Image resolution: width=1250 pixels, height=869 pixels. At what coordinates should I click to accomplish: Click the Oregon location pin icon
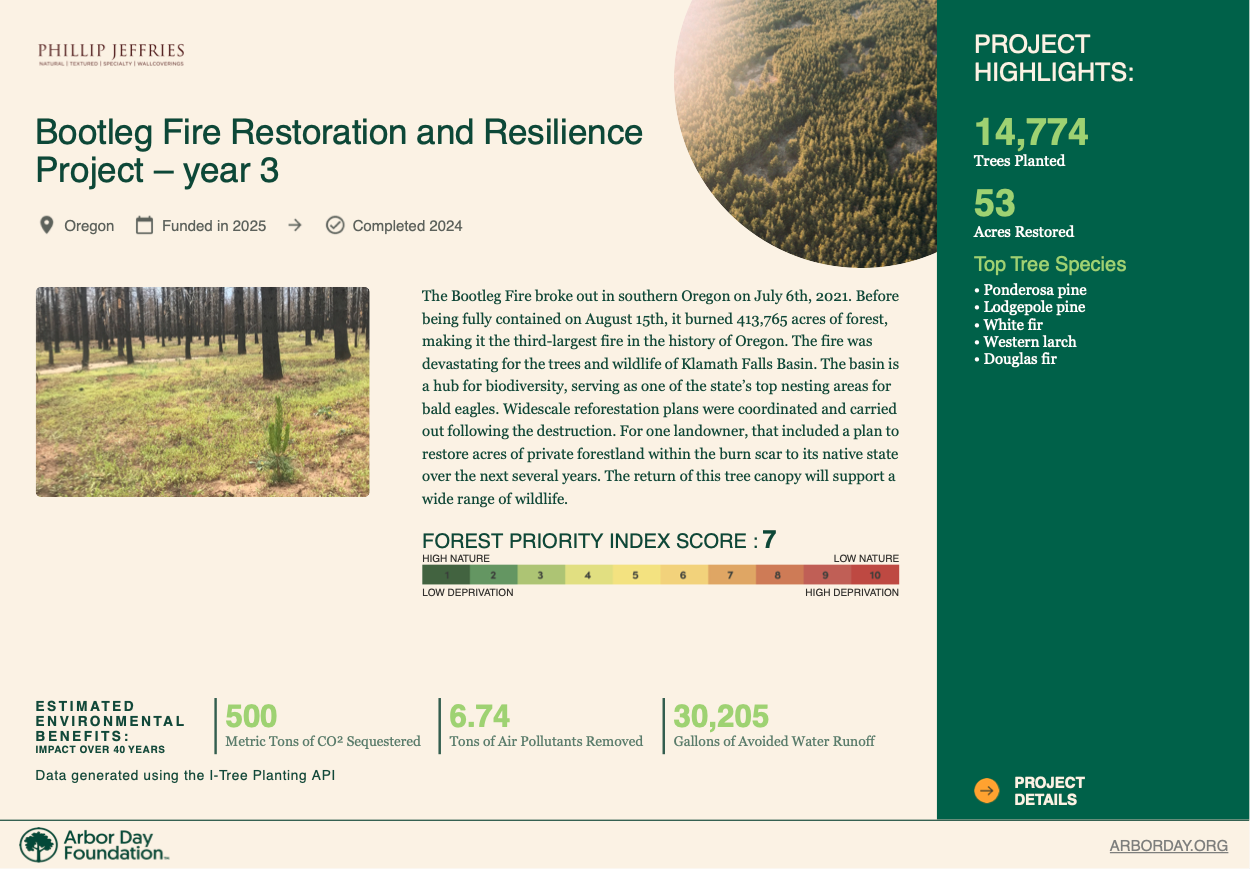46,225
